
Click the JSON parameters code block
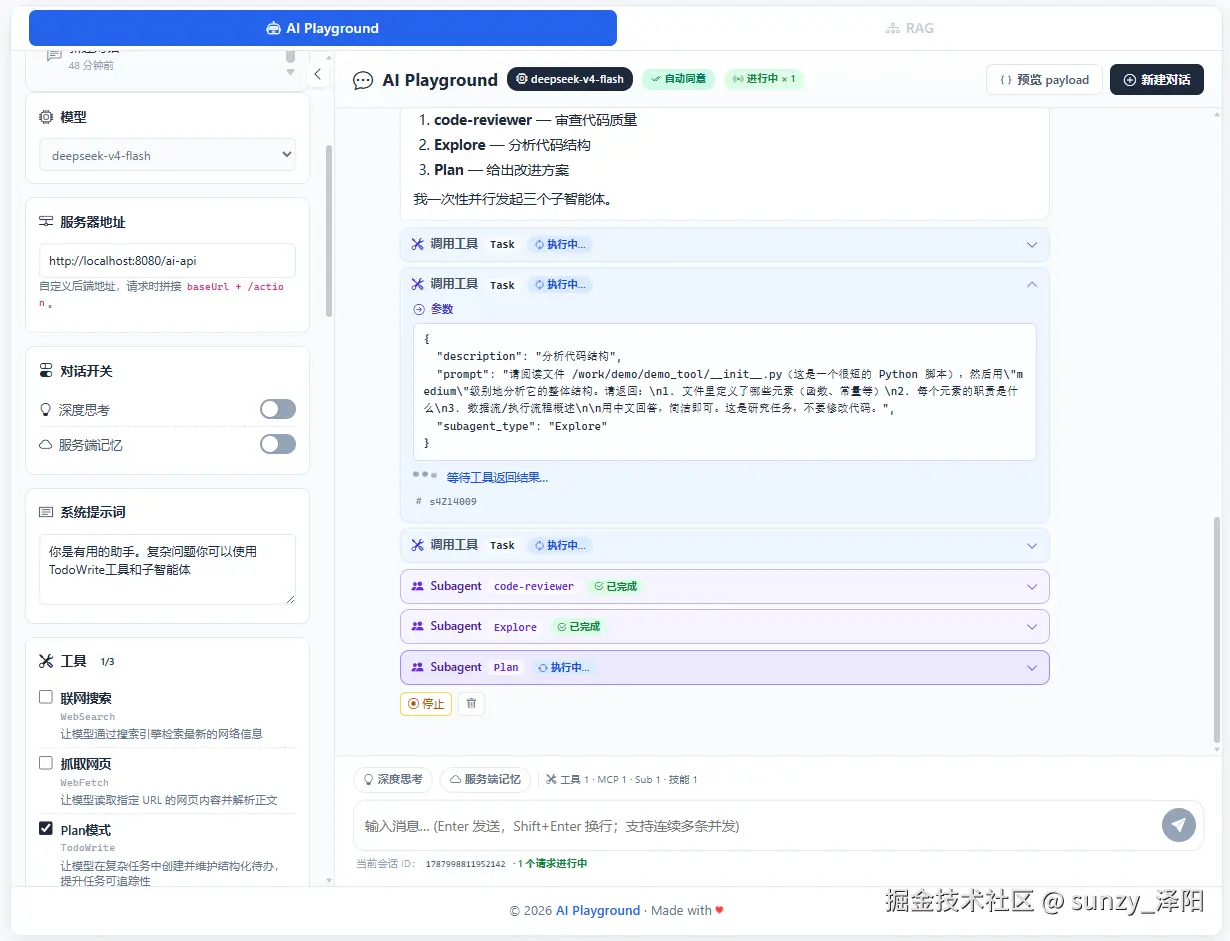pyautogui.click(x=724, y=392)
